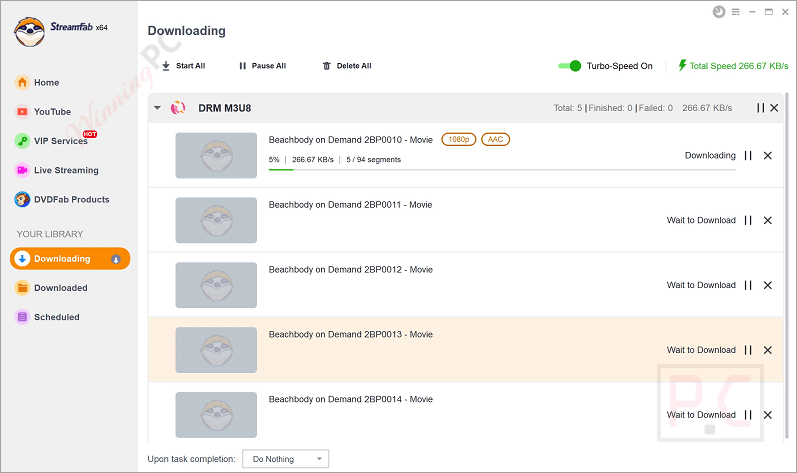
Task: Pause the entire DRM M3U8 group
Action: point(760,108)
